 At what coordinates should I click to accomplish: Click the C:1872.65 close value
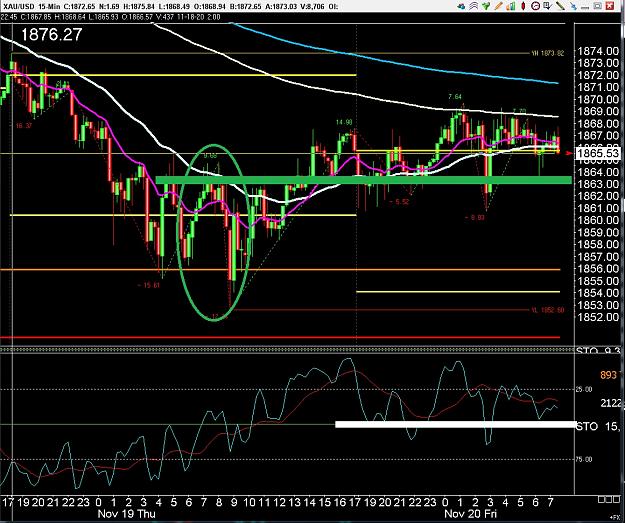tap(81, 6)
